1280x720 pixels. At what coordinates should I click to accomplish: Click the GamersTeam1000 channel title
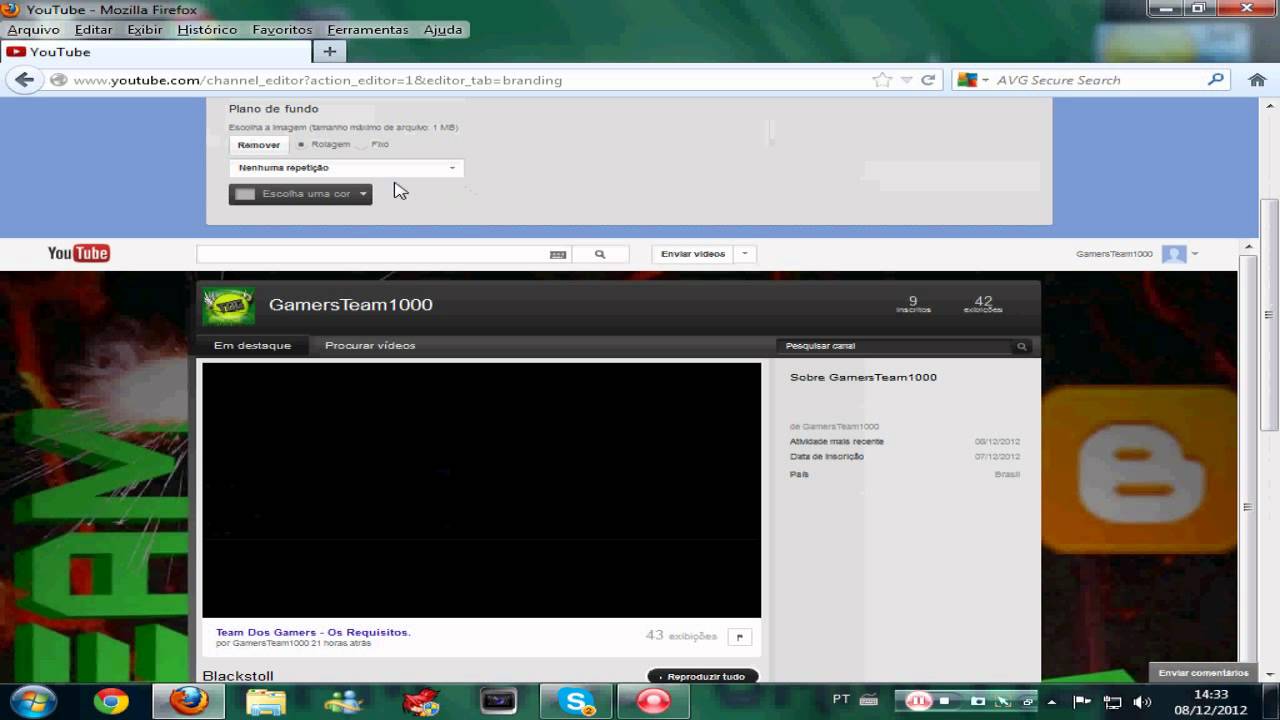[351, 305]
